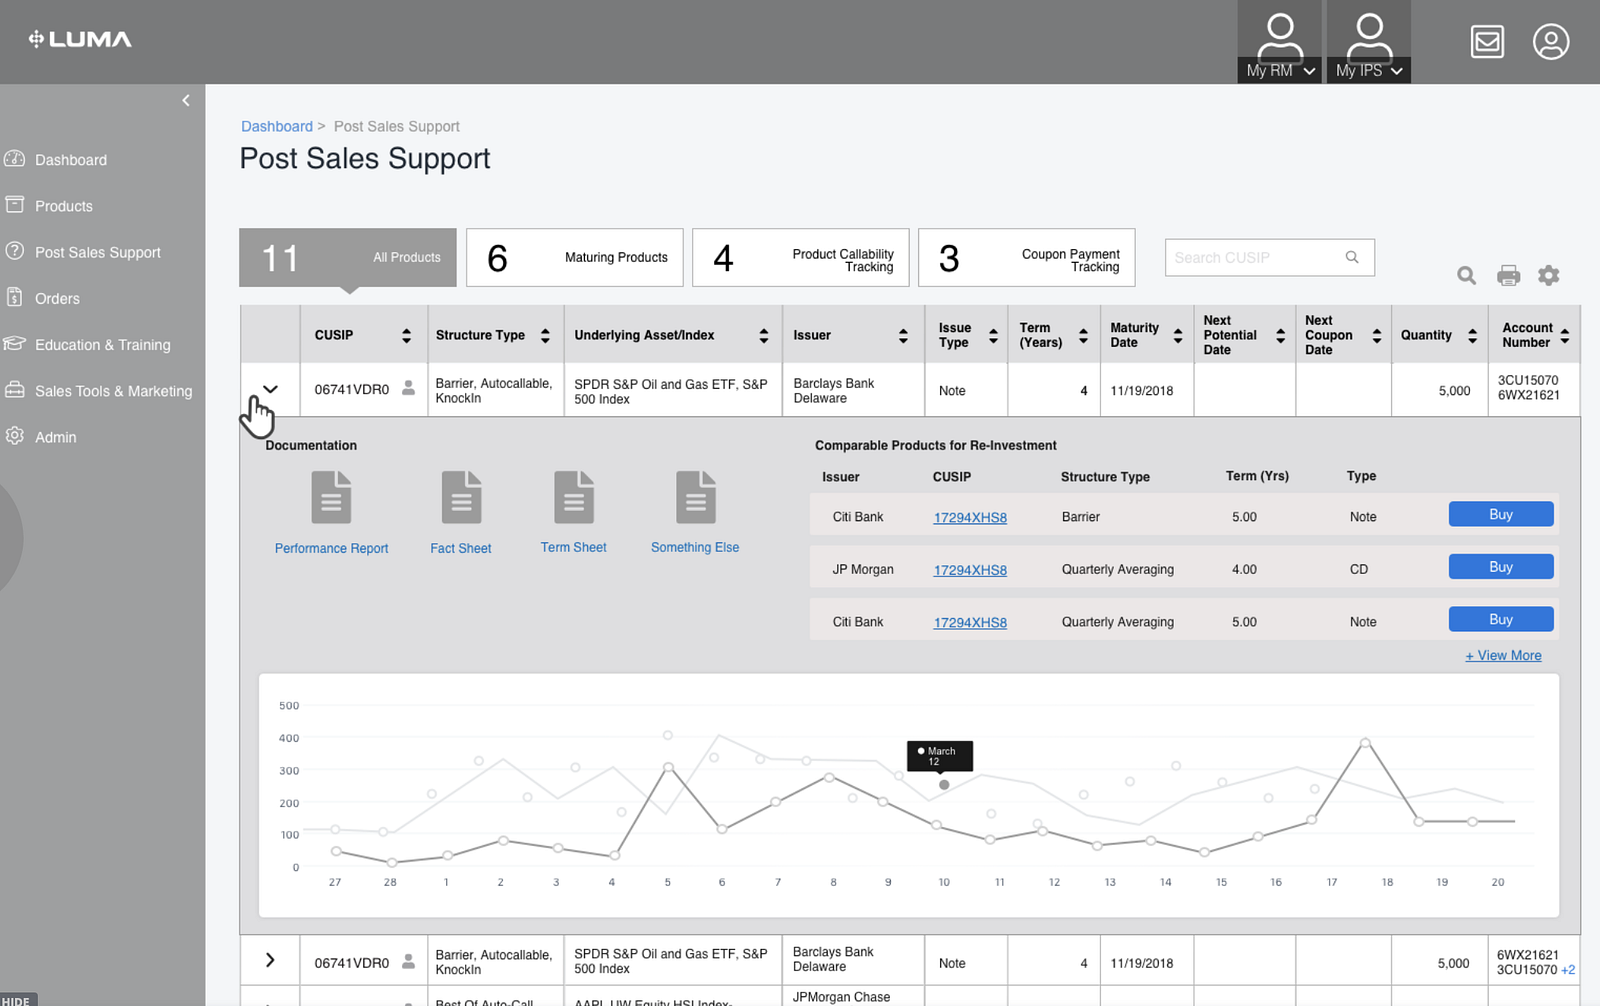Sort table by CUSIP column
Image resolution: width=1600 pixels, height=1006 pixels.
(406, 335)
